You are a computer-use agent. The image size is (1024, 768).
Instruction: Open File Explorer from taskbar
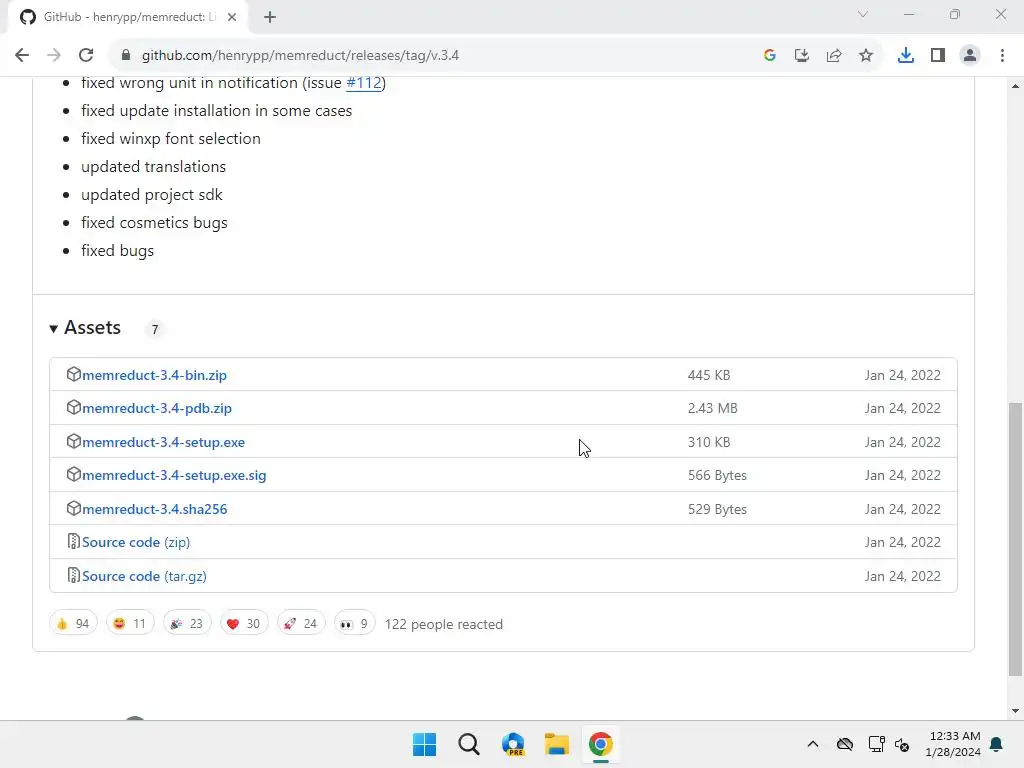point(557,744)
